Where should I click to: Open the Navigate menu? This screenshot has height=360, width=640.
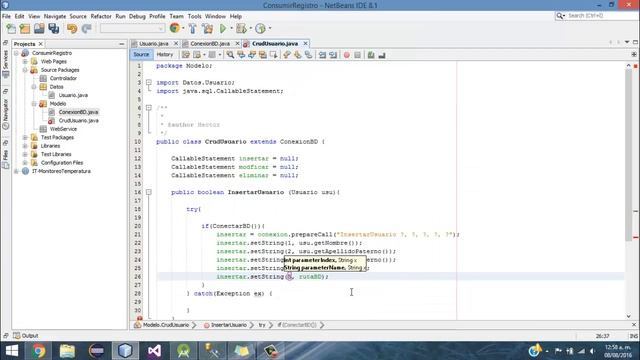coord(55,16)
